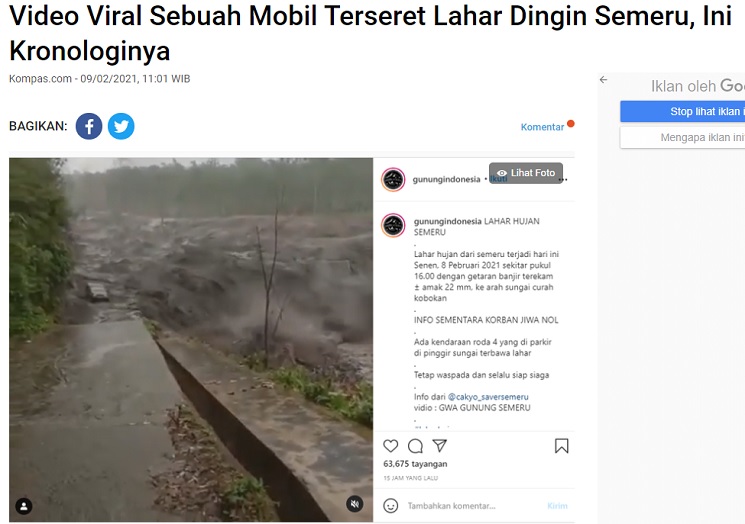Open @cakyo_saversemeru mention link
The width and height of the screenshot is (745, 524).
pyautogui.click(x=488, y=397)
